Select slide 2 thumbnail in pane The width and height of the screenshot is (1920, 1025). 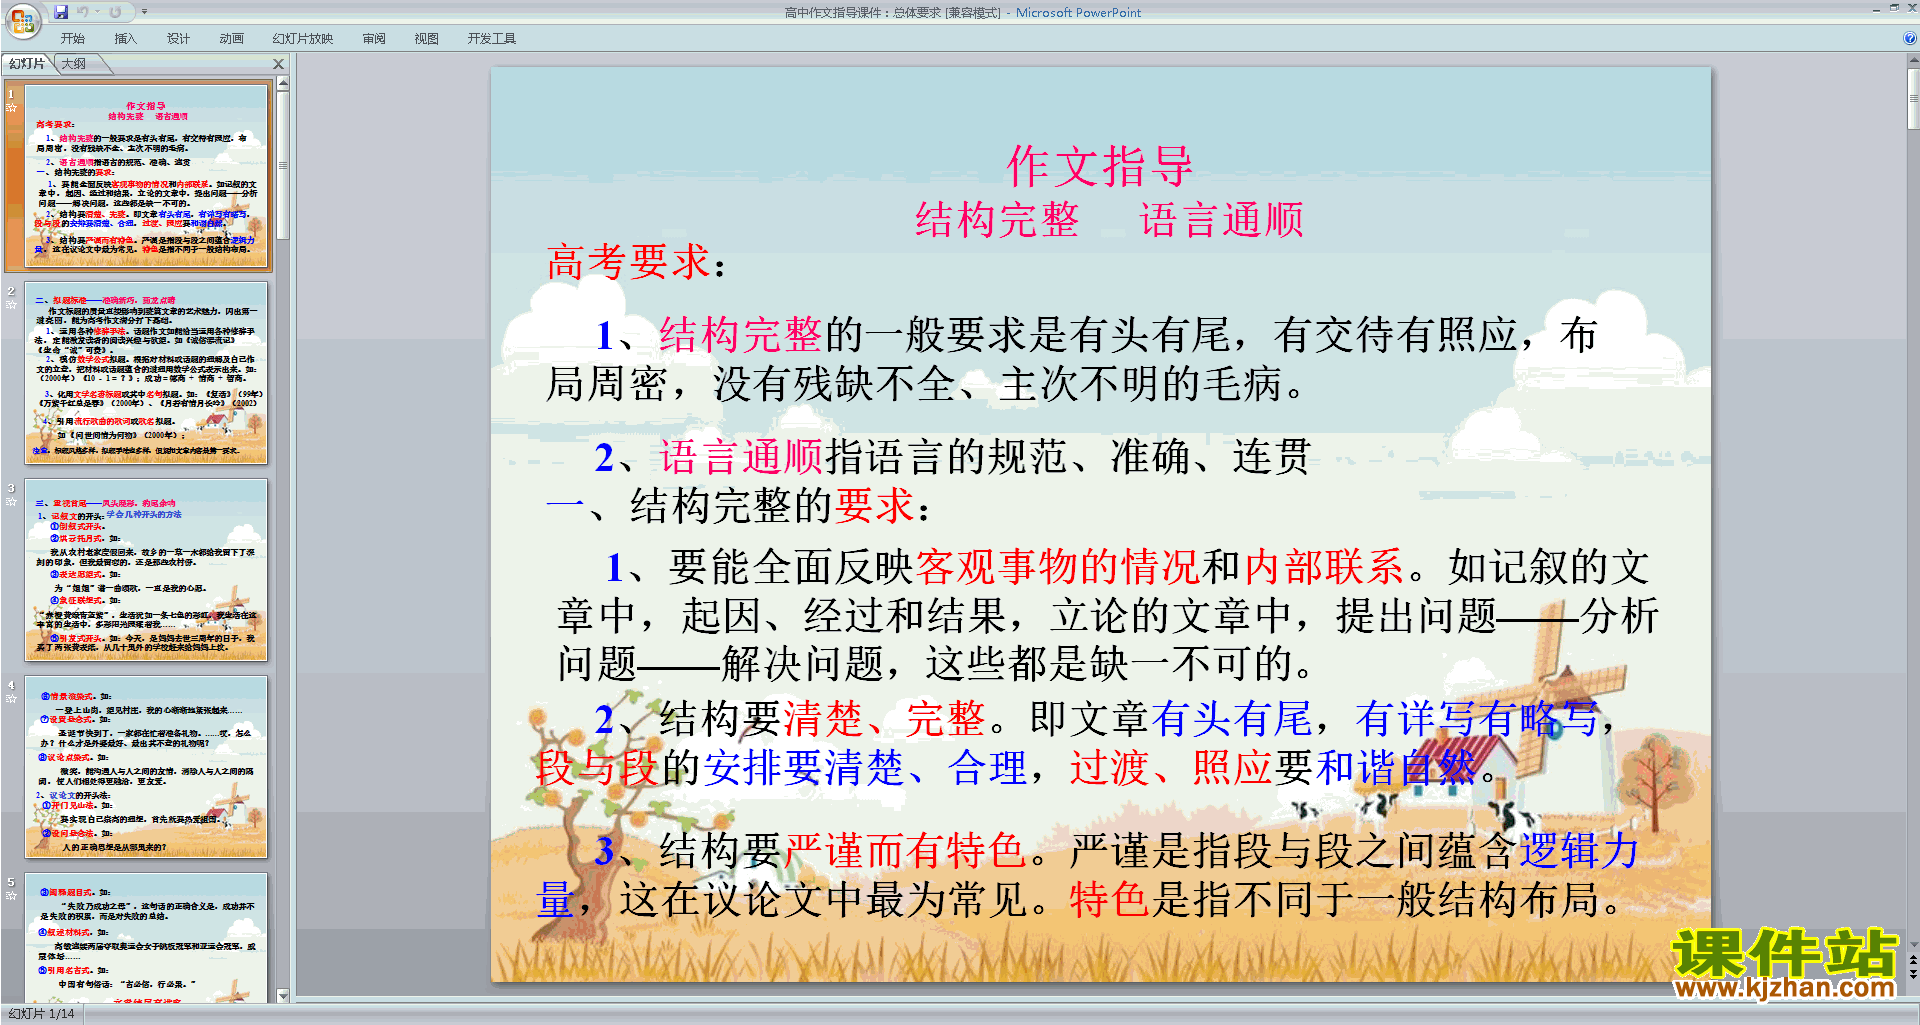(146, 372)
